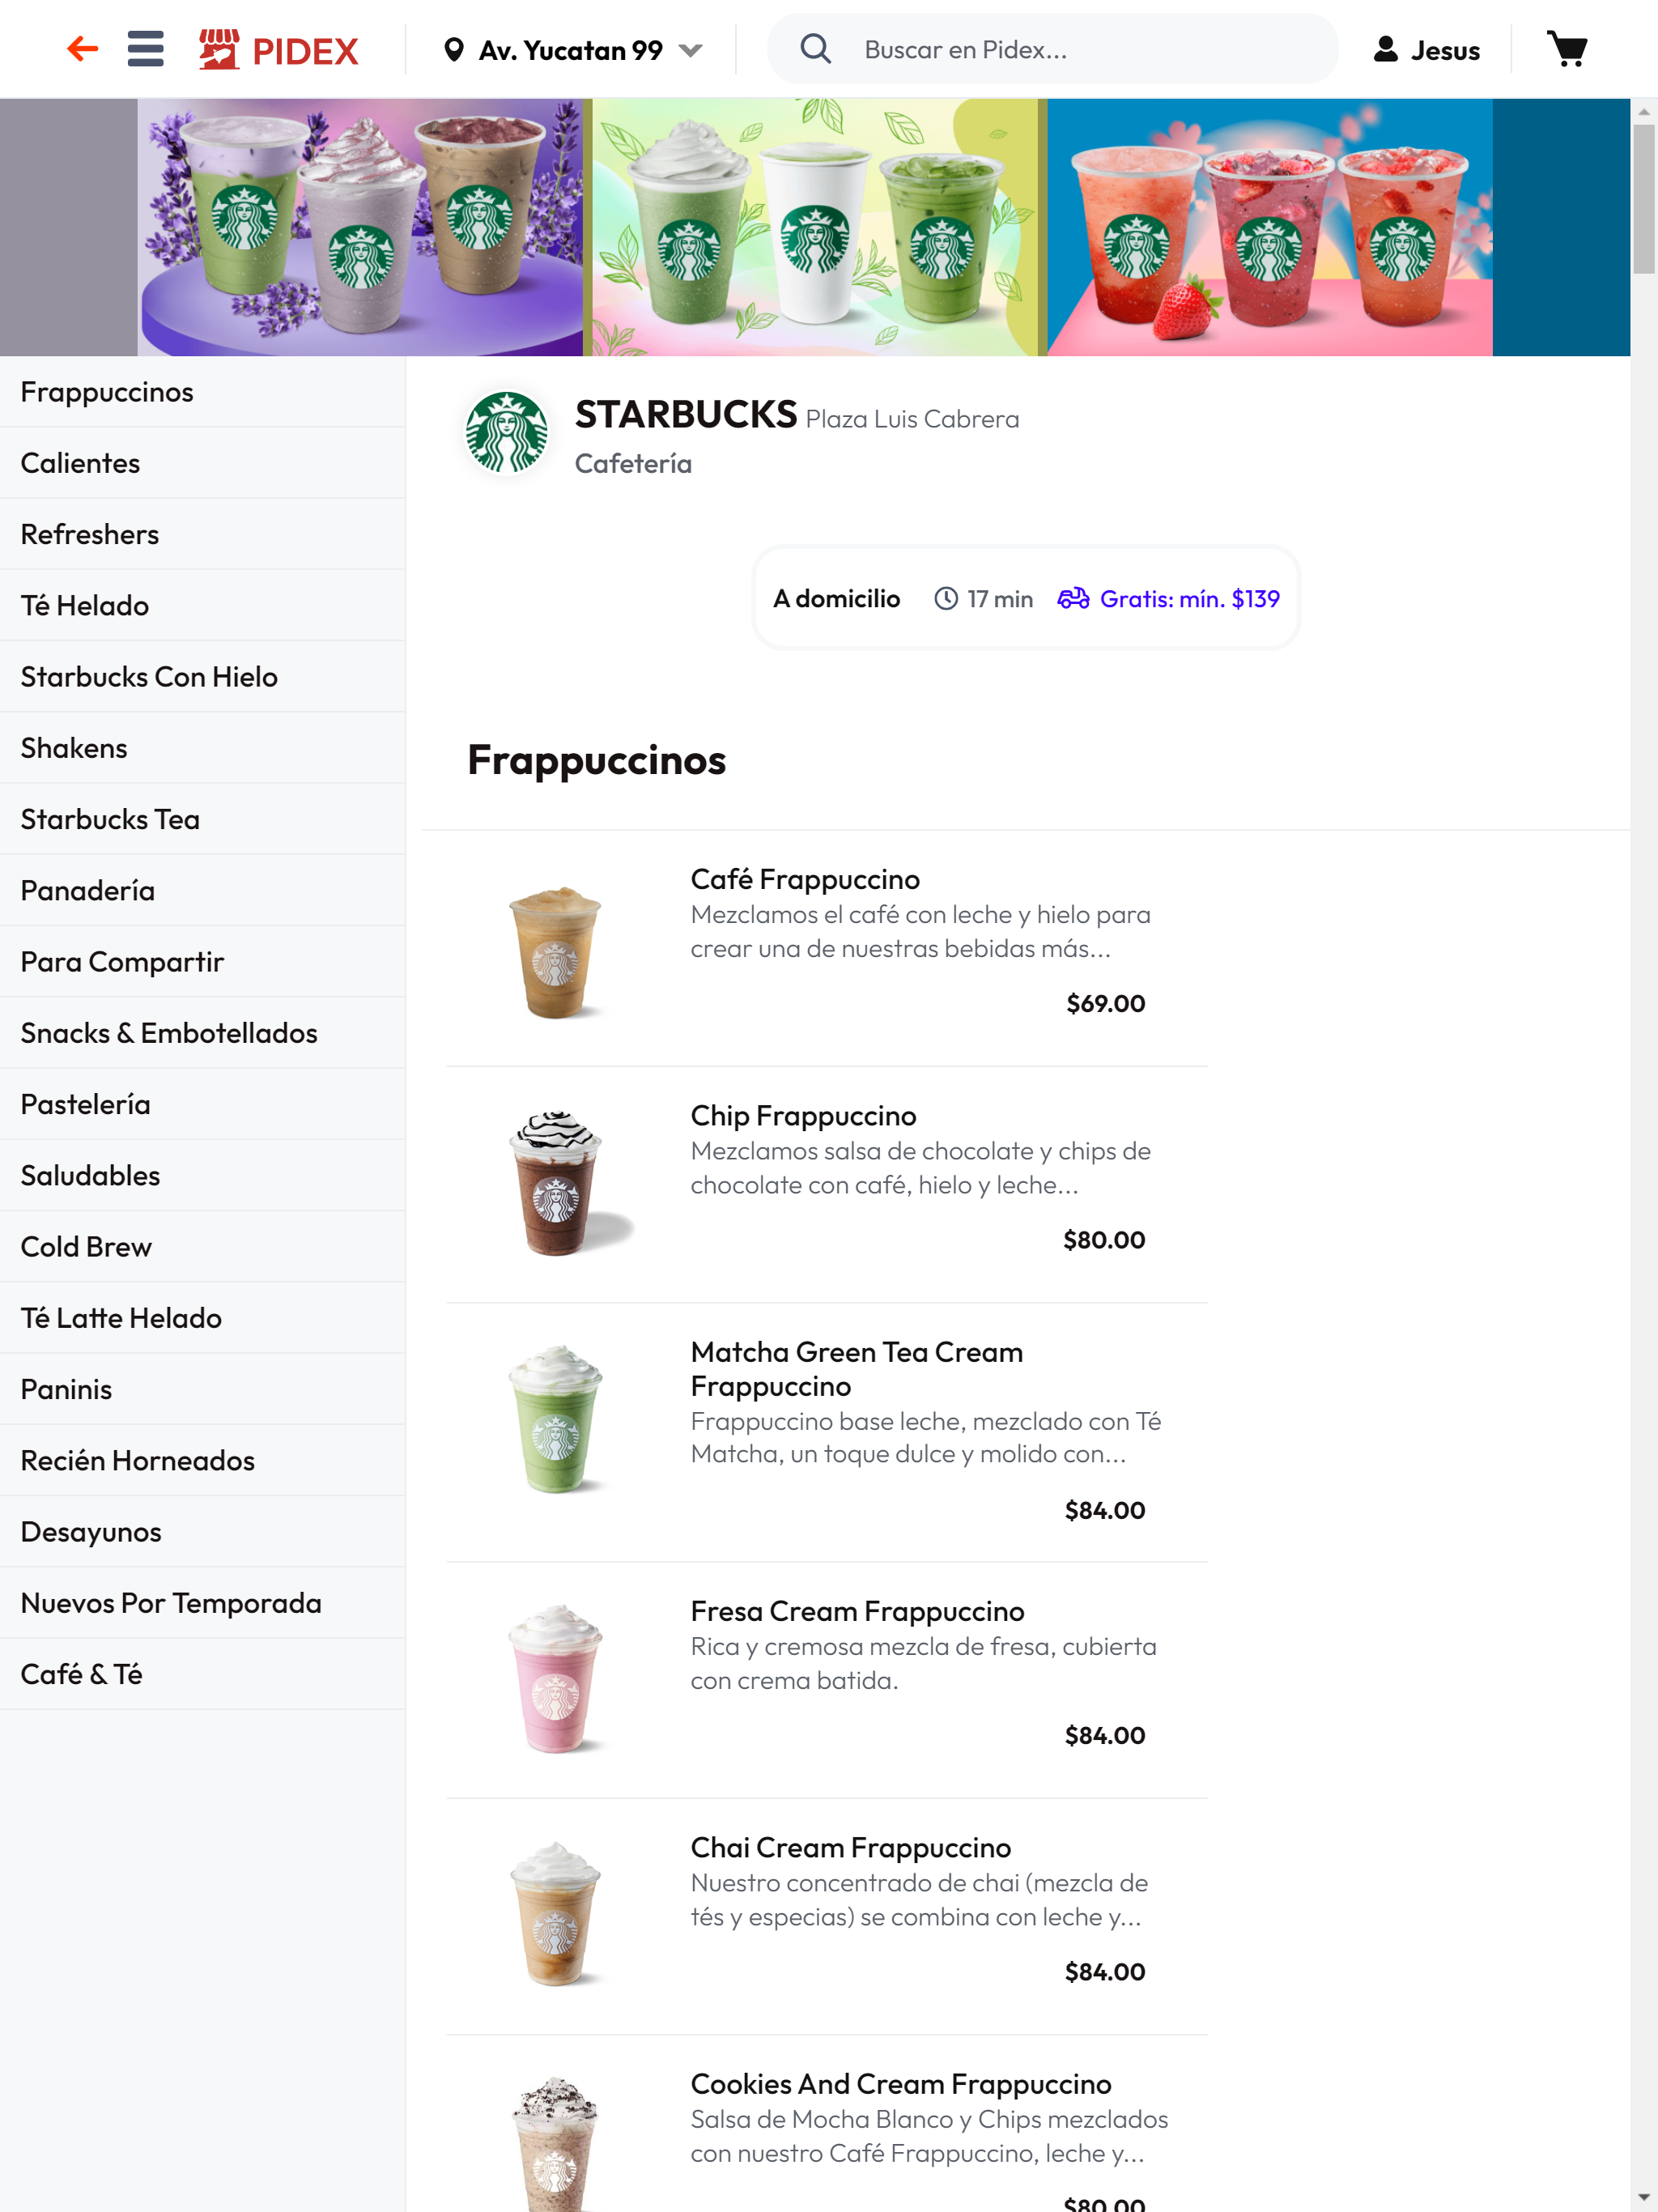1658x2212 pixels.
Task: Select the Cold Brew category
Action: click(x=203, y=1246)
